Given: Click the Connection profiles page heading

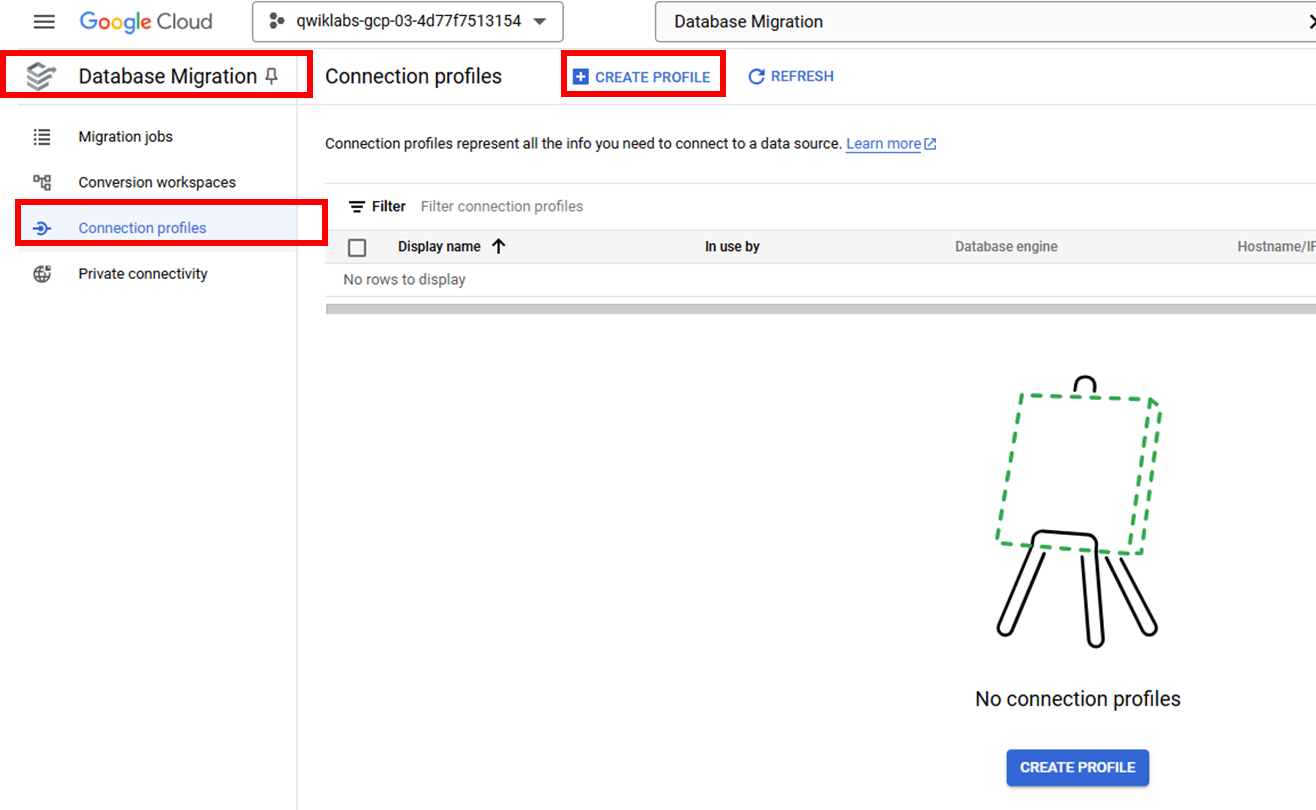Looking at the screenshot, I should click(x=414, y=76).
